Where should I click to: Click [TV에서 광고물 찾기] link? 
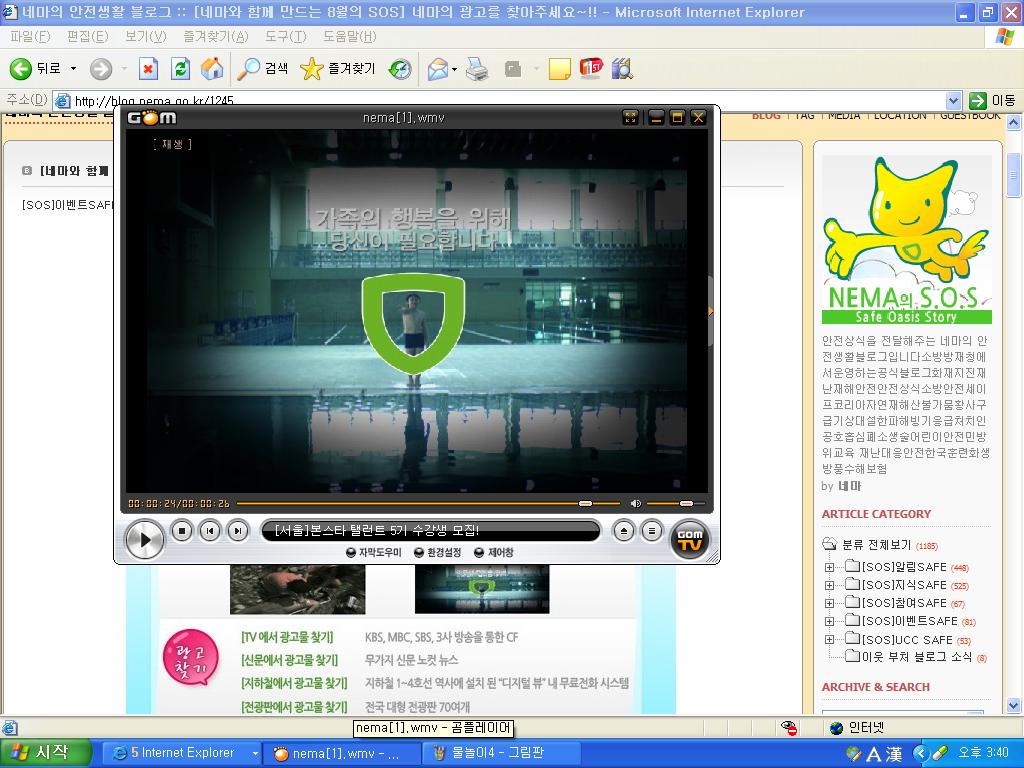coord(287,637)
